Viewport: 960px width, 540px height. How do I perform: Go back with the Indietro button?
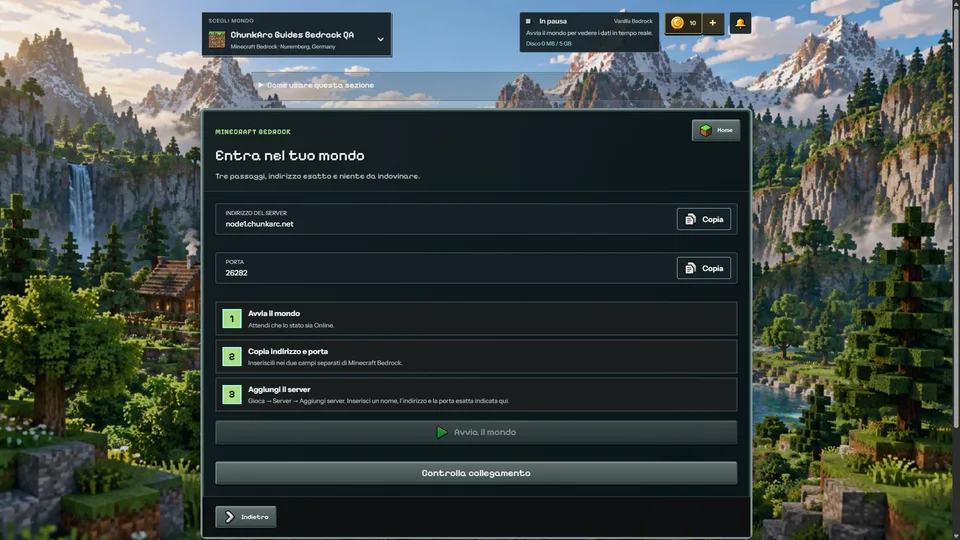pyautogui.click(x=246, y=517)
